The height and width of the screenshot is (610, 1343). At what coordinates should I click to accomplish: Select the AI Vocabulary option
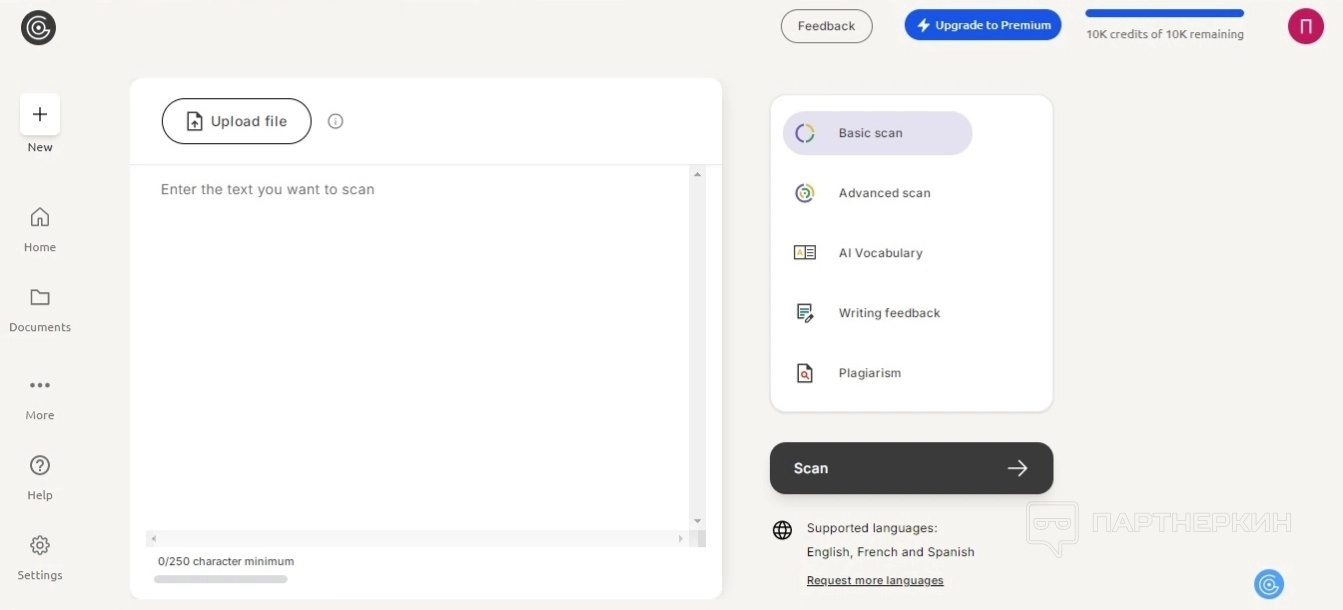coord(880,253)
